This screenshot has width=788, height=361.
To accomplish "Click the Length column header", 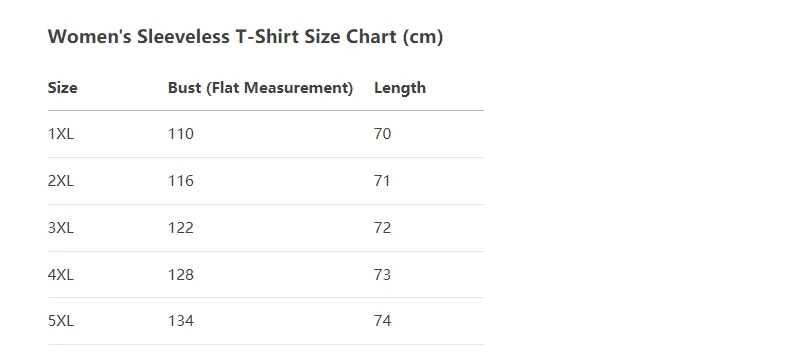I will pos(400,88).
